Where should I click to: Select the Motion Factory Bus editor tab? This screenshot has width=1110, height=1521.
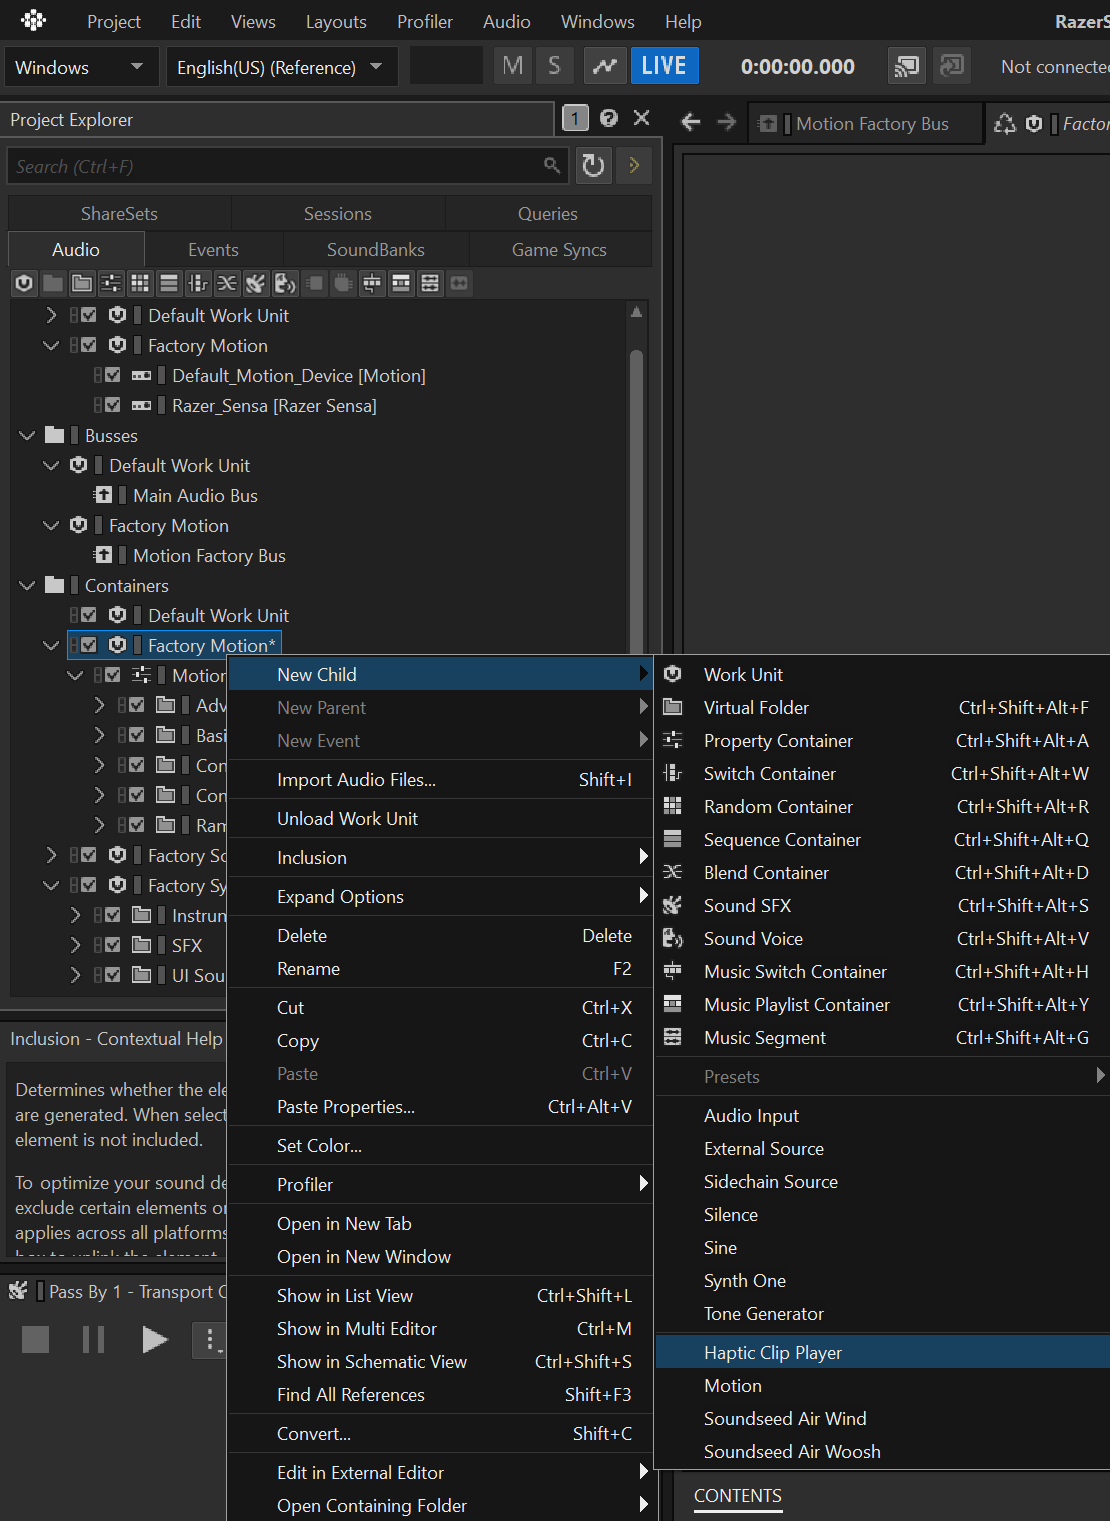[x=865, y=123]
